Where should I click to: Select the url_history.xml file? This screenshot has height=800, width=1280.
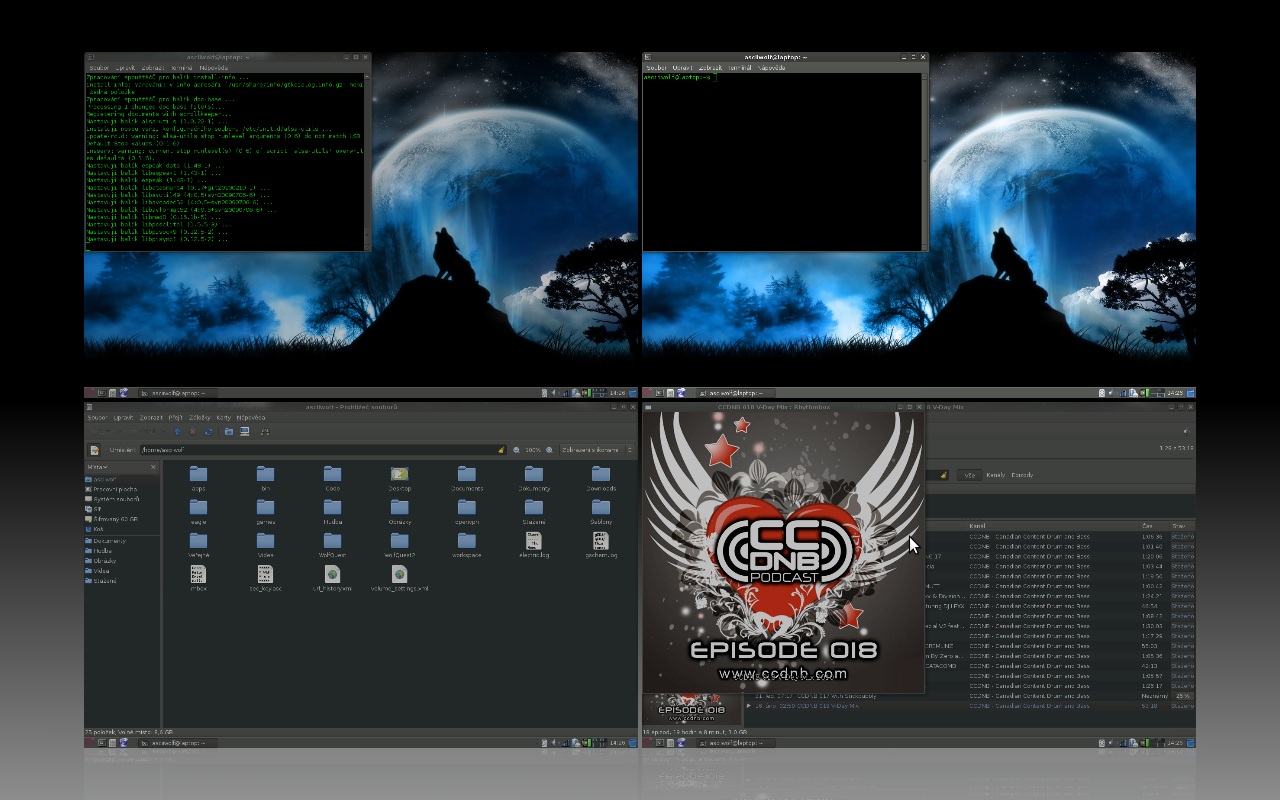coord(332,578)
